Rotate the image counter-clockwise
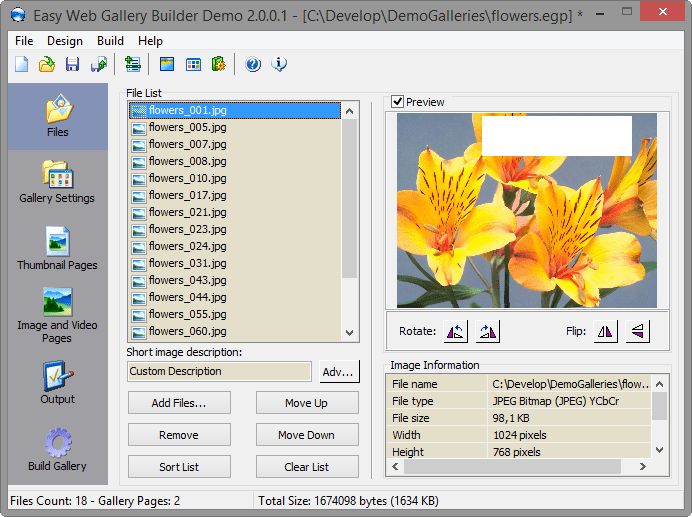692x517 pixels. (x=455, y=331)
